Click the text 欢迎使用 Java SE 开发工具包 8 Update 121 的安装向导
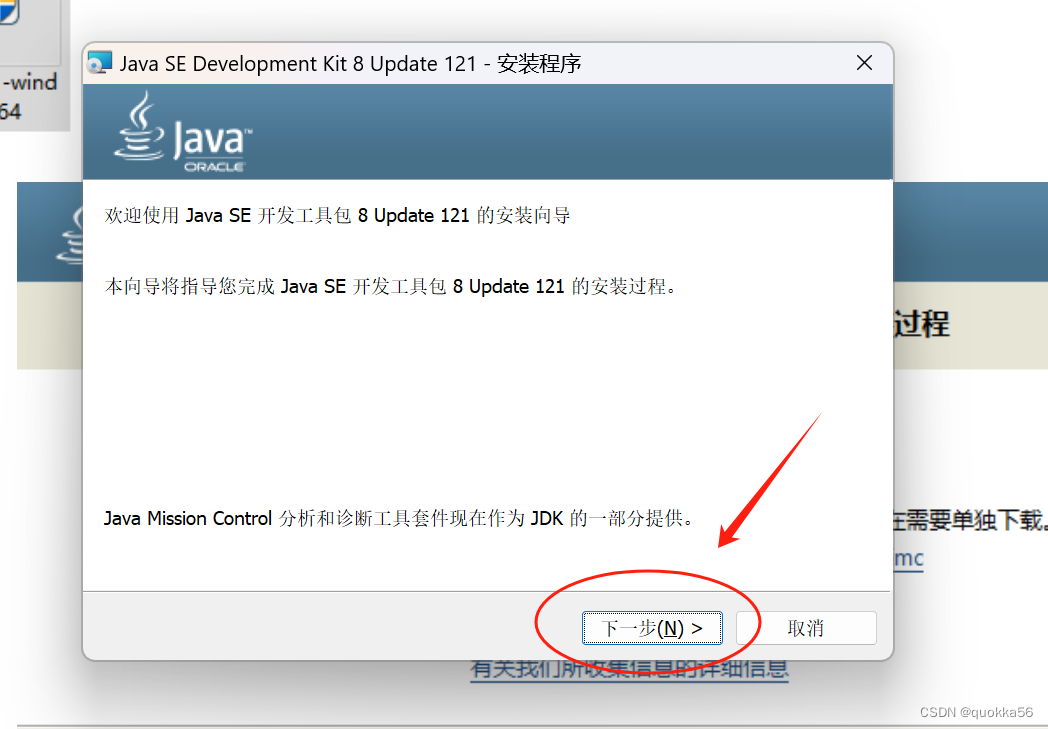The width and height of the screenshot is (1048, 729). pyautogui.click(x=338, y=215)
